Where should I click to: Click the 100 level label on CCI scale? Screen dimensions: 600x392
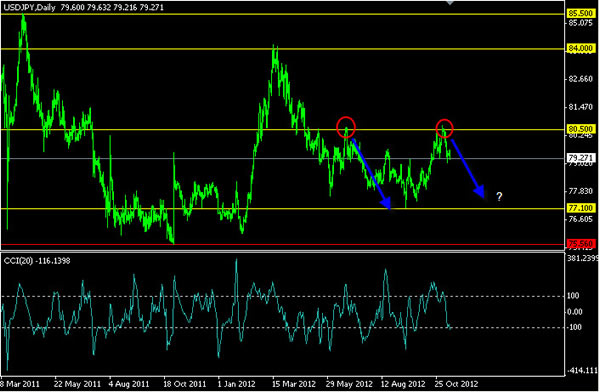click(573, 296)
